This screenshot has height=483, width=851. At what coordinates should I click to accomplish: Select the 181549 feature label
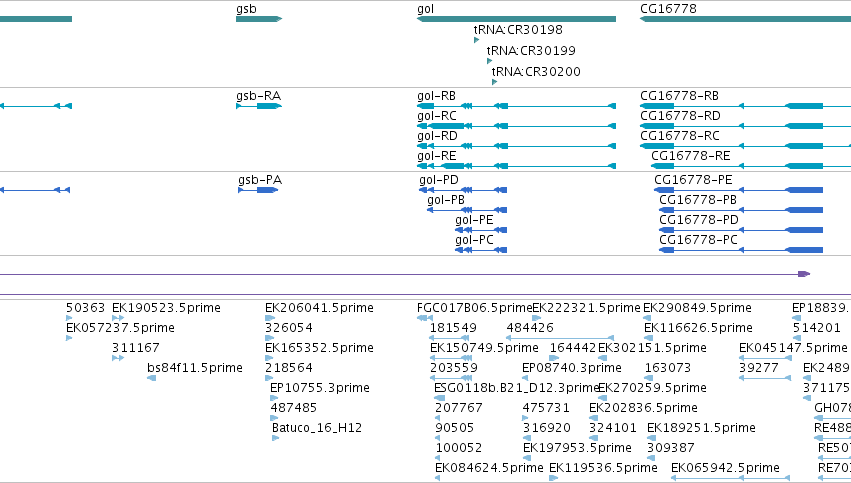point(453,328)
